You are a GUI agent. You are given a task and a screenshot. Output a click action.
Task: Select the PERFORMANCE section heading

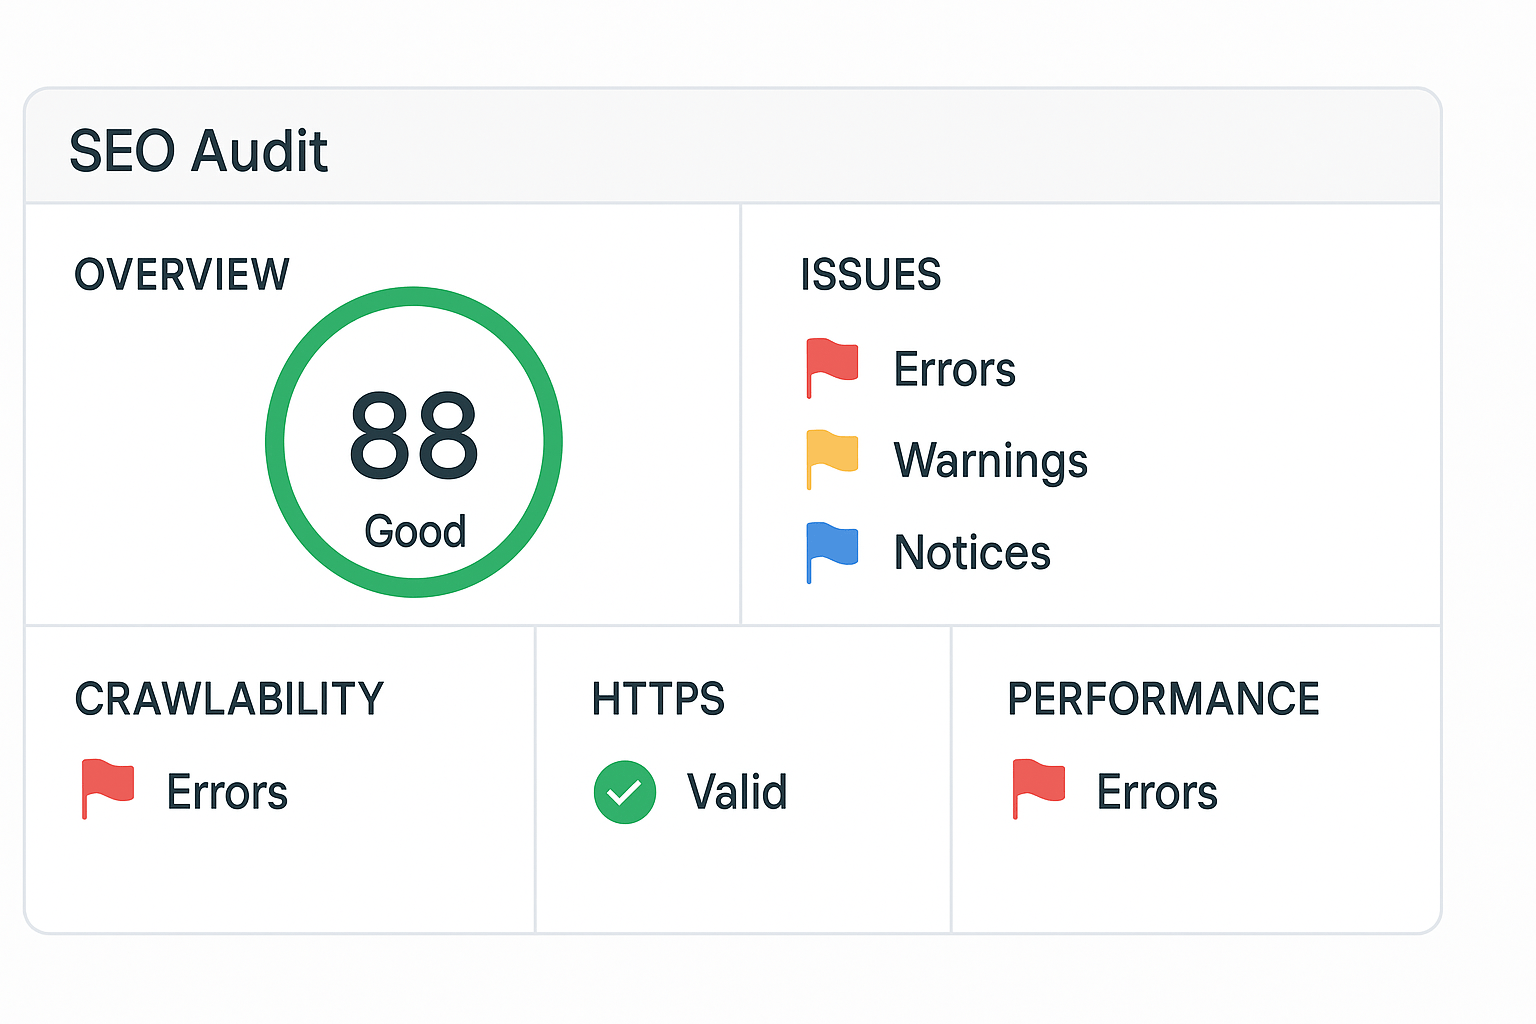click(x=1163, y=699)
